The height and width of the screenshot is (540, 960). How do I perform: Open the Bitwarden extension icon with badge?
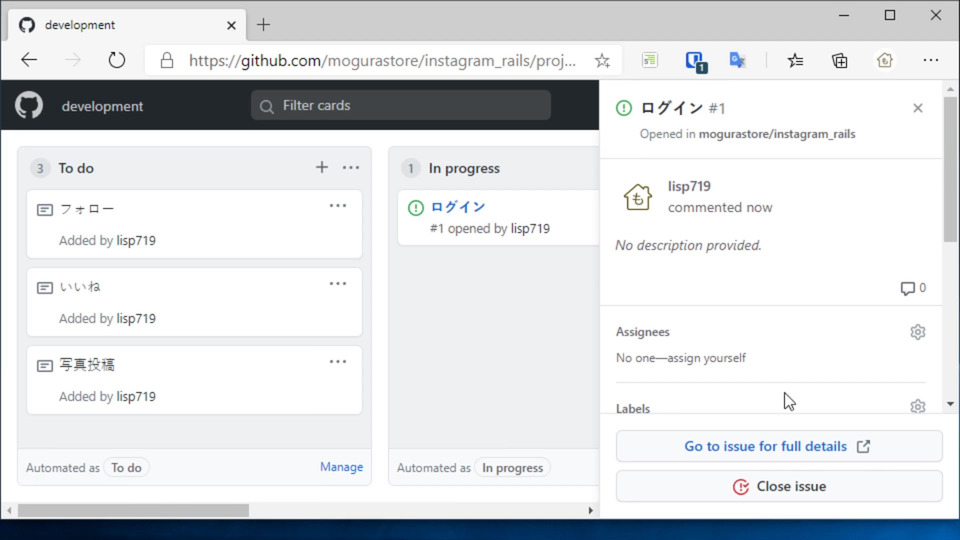pyautogui.click(x=696, y=61)
